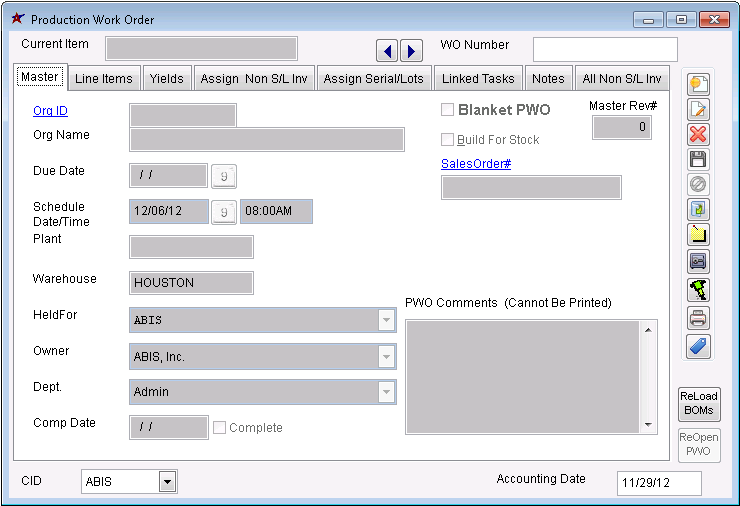Check the Build For Stock option
This screenshot has width=740, height=506.
448,140
